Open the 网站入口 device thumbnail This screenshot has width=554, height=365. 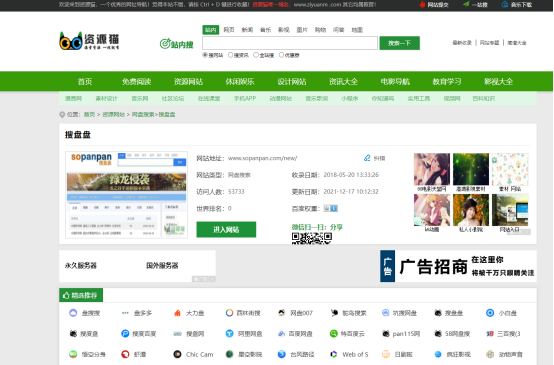tap(510, 210)
